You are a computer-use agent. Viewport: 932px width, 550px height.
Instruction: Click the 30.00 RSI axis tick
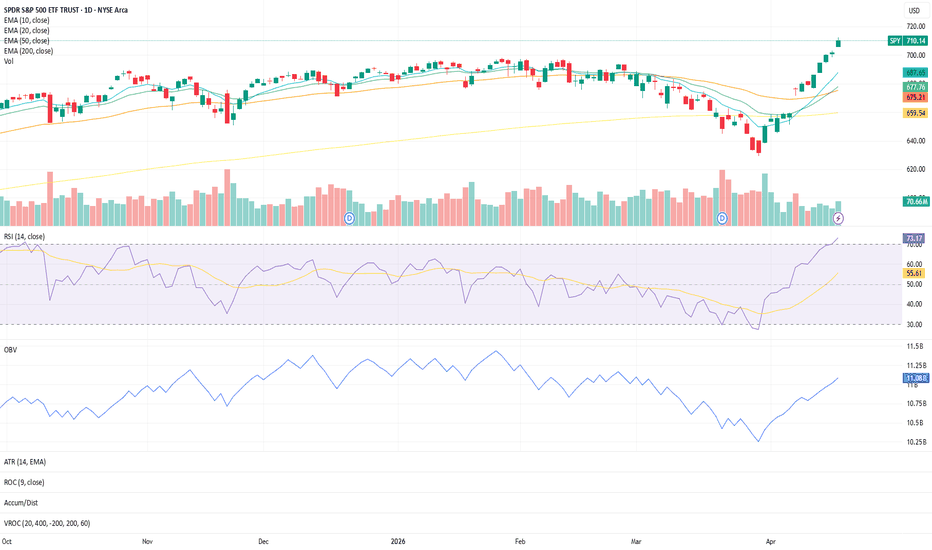[x=914, y=325]
